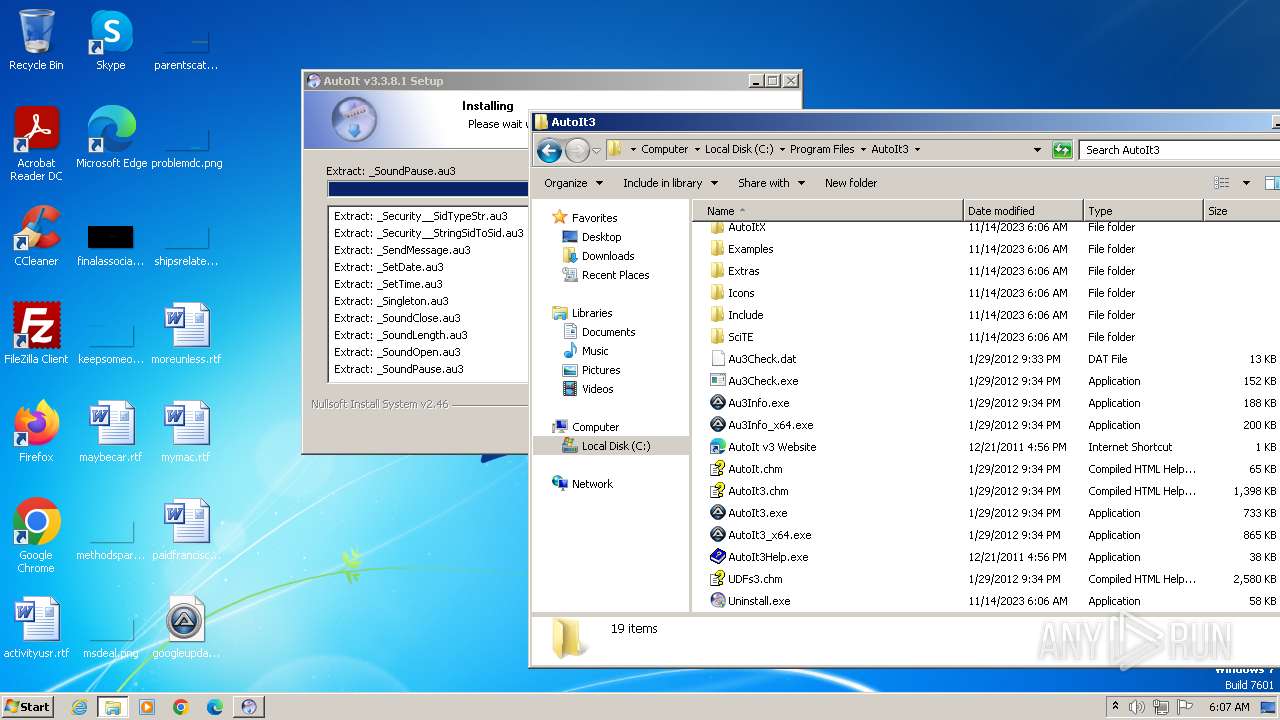Sort by Name column header
The width and height of the screenshot is (1280, 720).
click(x=828, y=211)
